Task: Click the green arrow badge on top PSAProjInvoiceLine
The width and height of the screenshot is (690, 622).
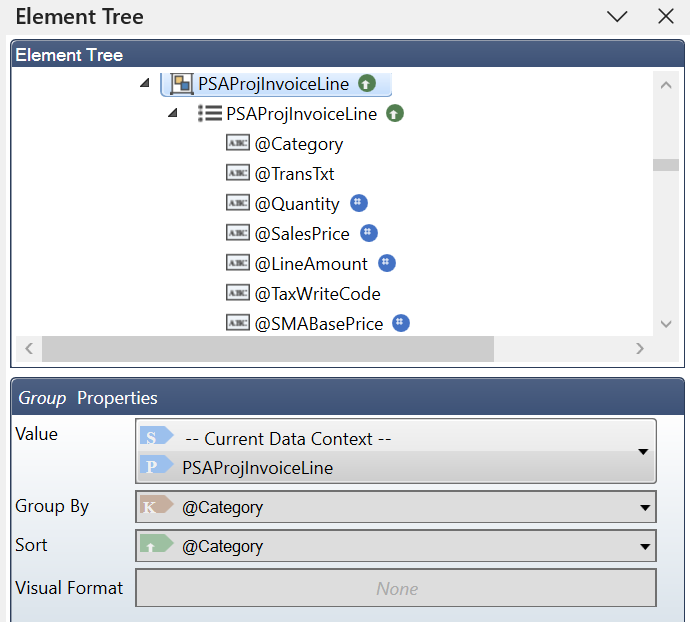Action: pos(366,84)
